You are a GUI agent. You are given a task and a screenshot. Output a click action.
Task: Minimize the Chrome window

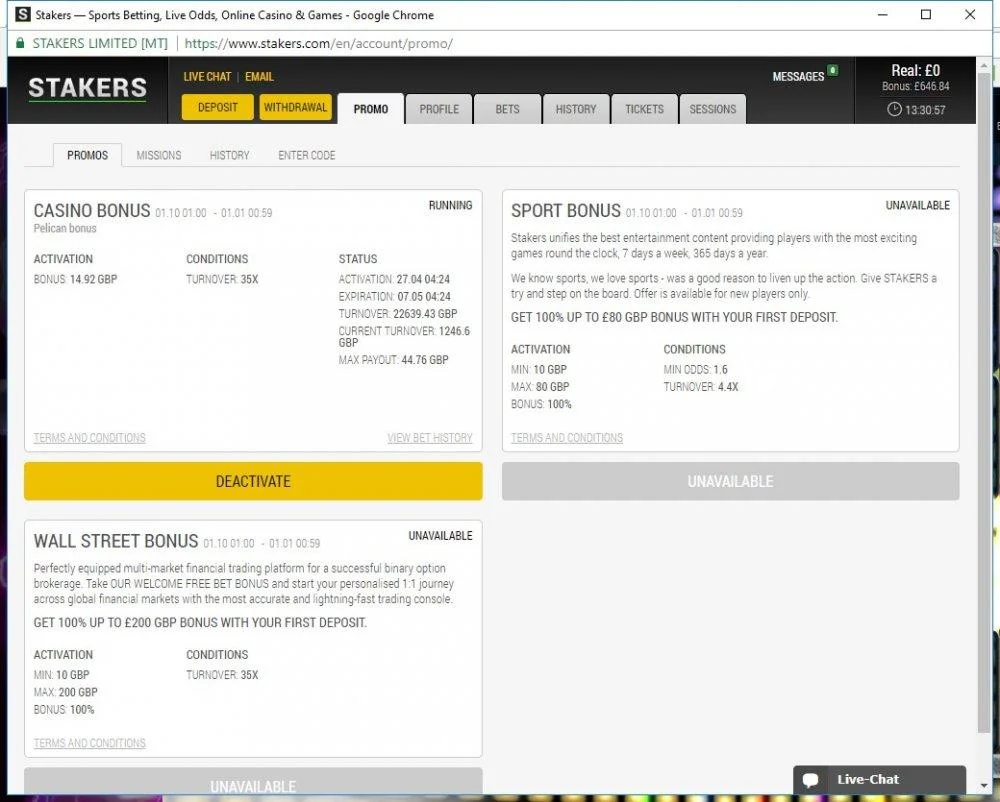click(x=883, y=14)
